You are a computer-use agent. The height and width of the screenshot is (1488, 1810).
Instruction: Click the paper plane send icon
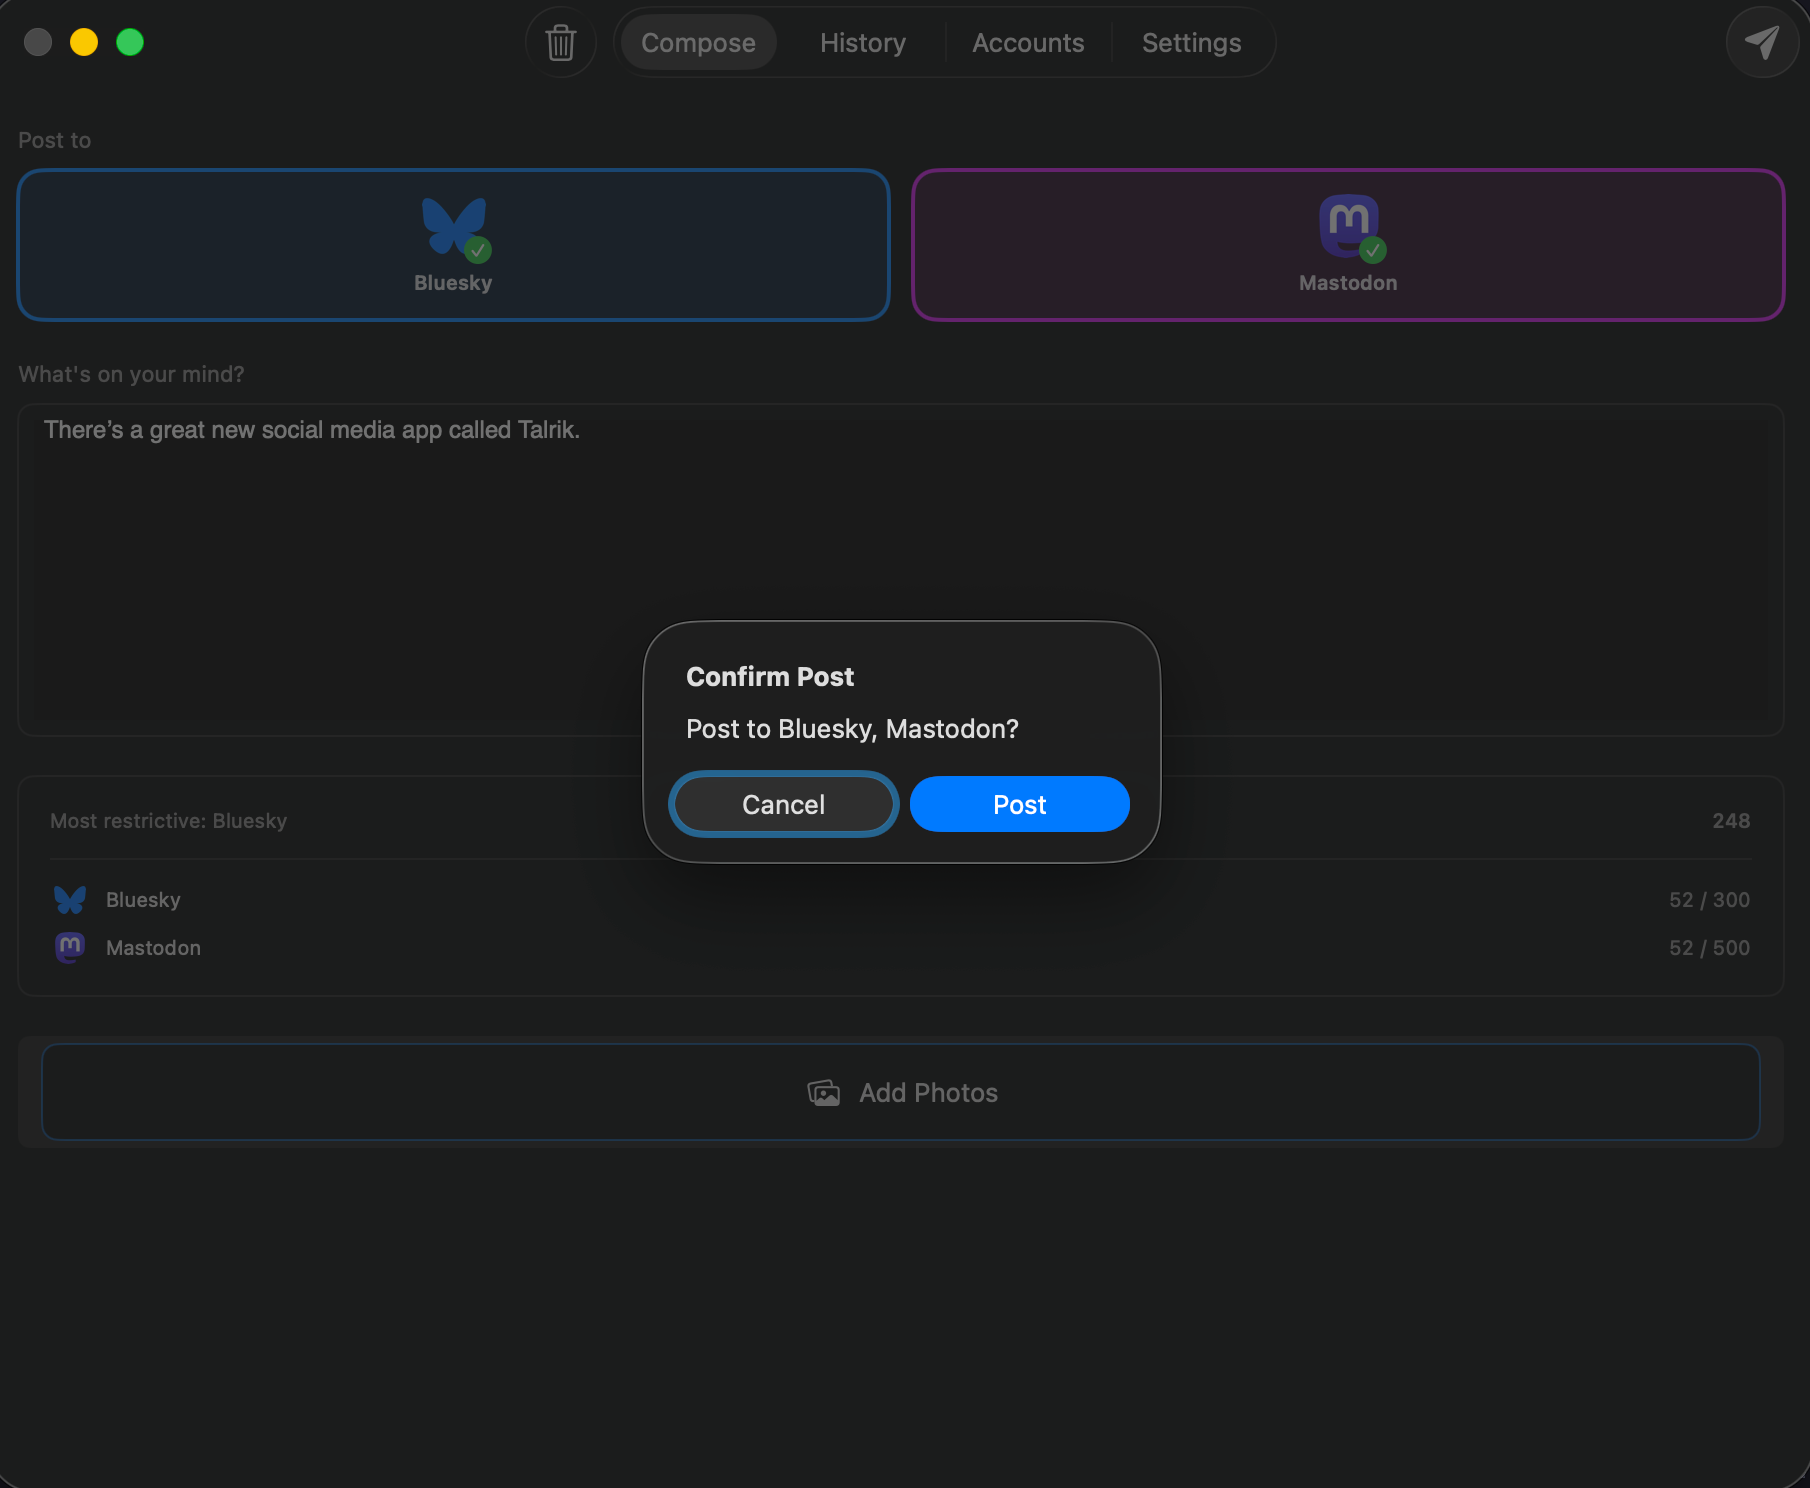(1763, 42)
